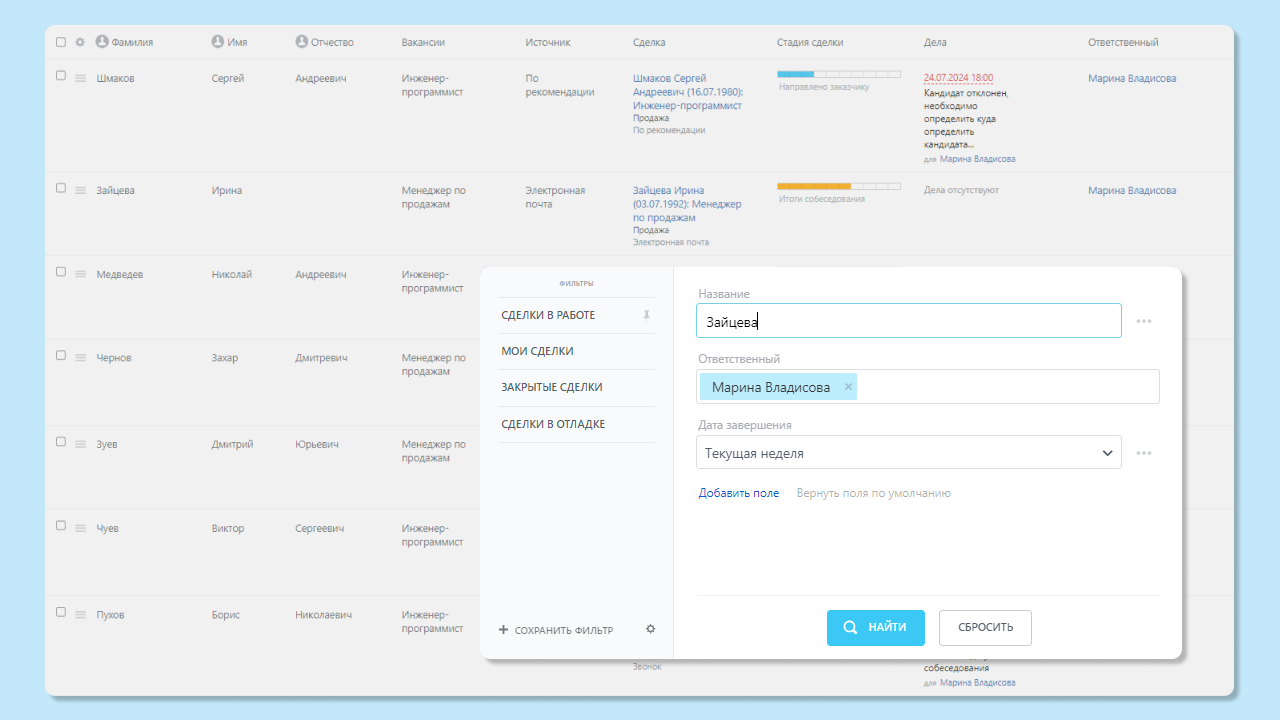This screenshot has height=720, width=1280.
Task: Click the Найти search button
Action: [876, 628]
